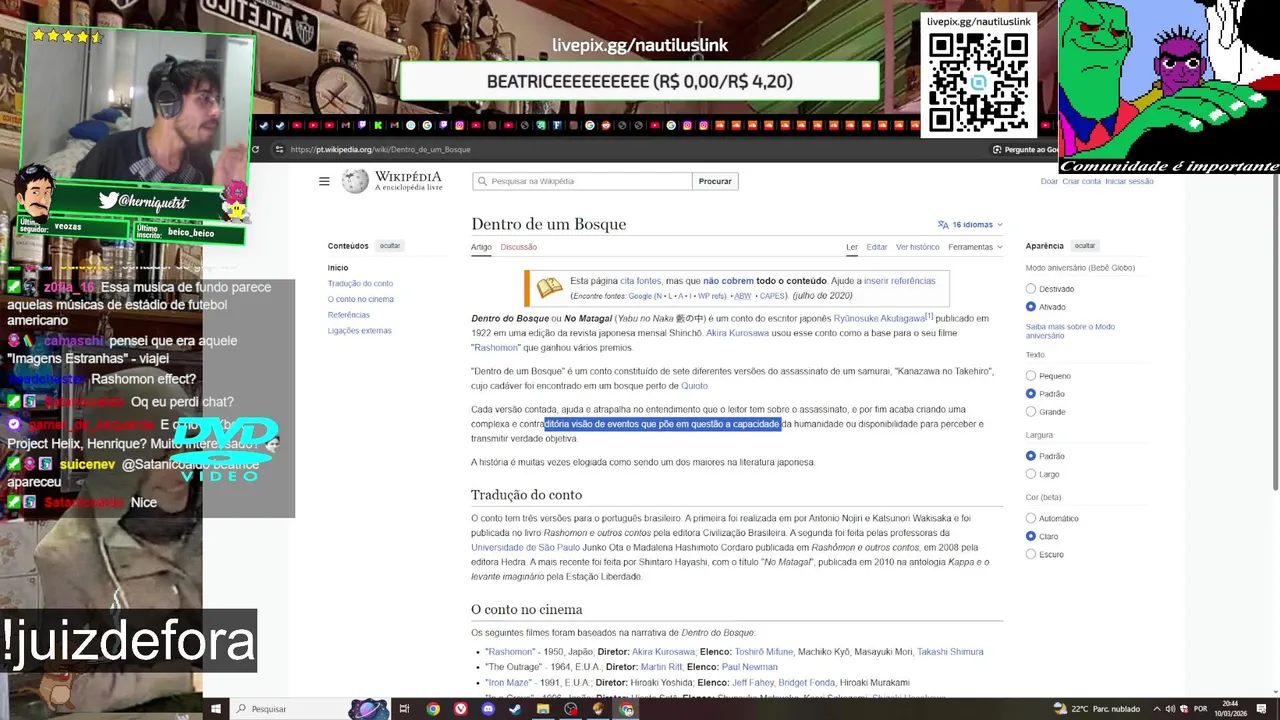
Task: Select the 'Ler' tab
Action: (x=852, y=247)
